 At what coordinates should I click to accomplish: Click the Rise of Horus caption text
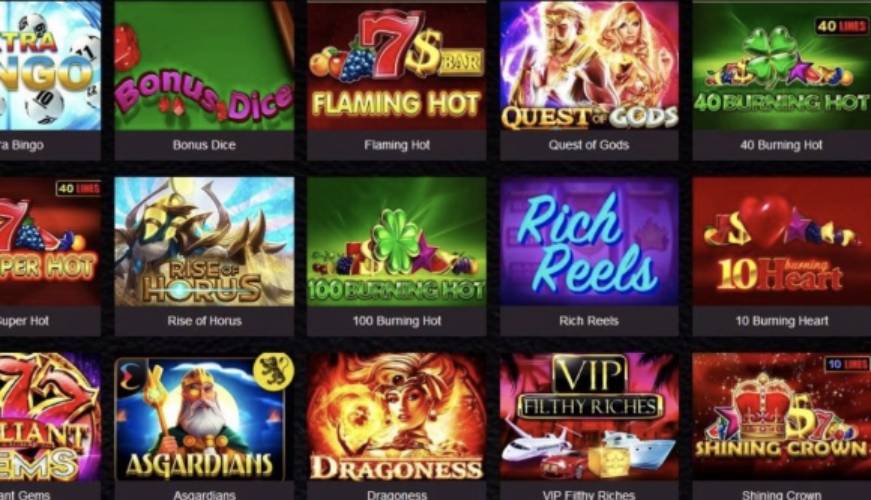click(204, 321)
